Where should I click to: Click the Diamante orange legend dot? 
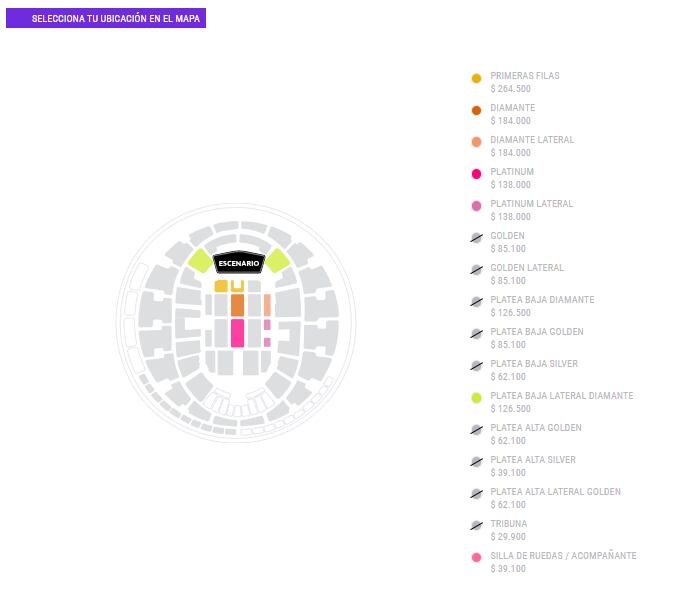click(476, 110)
